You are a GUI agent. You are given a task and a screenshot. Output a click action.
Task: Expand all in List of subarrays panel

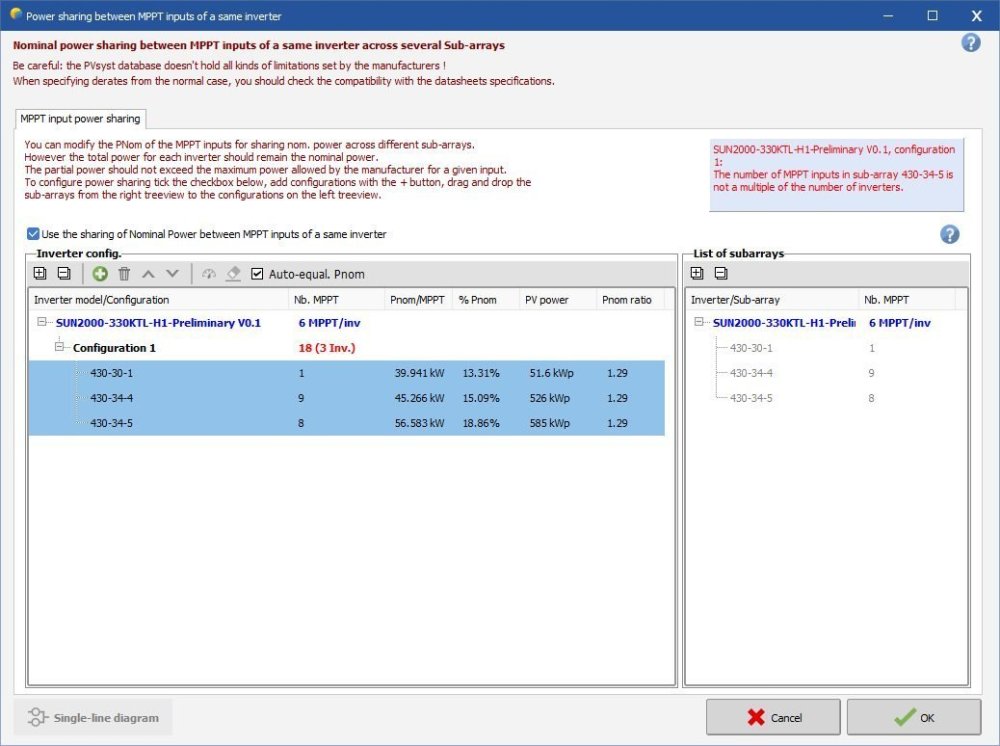697,274
